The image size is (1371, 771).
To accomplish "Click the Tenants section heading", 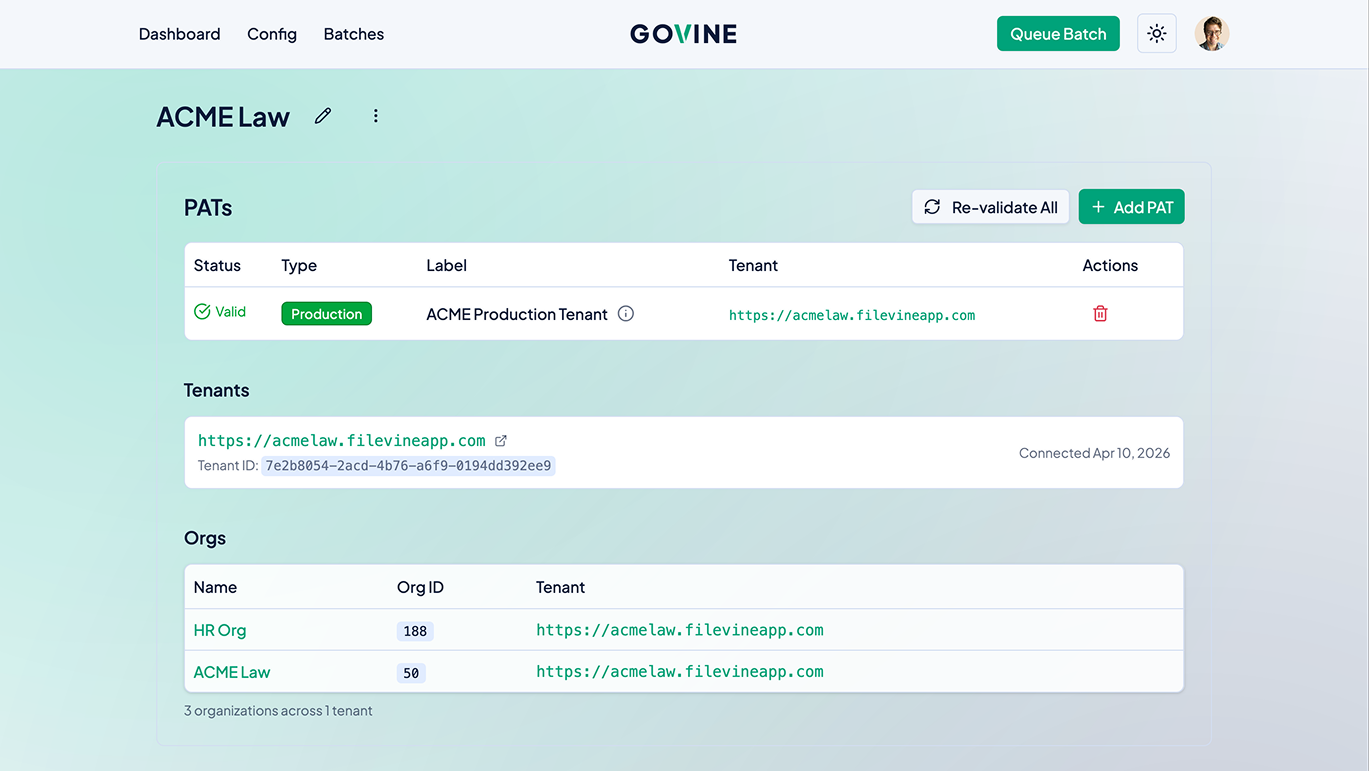I will (x=217, y=390).
